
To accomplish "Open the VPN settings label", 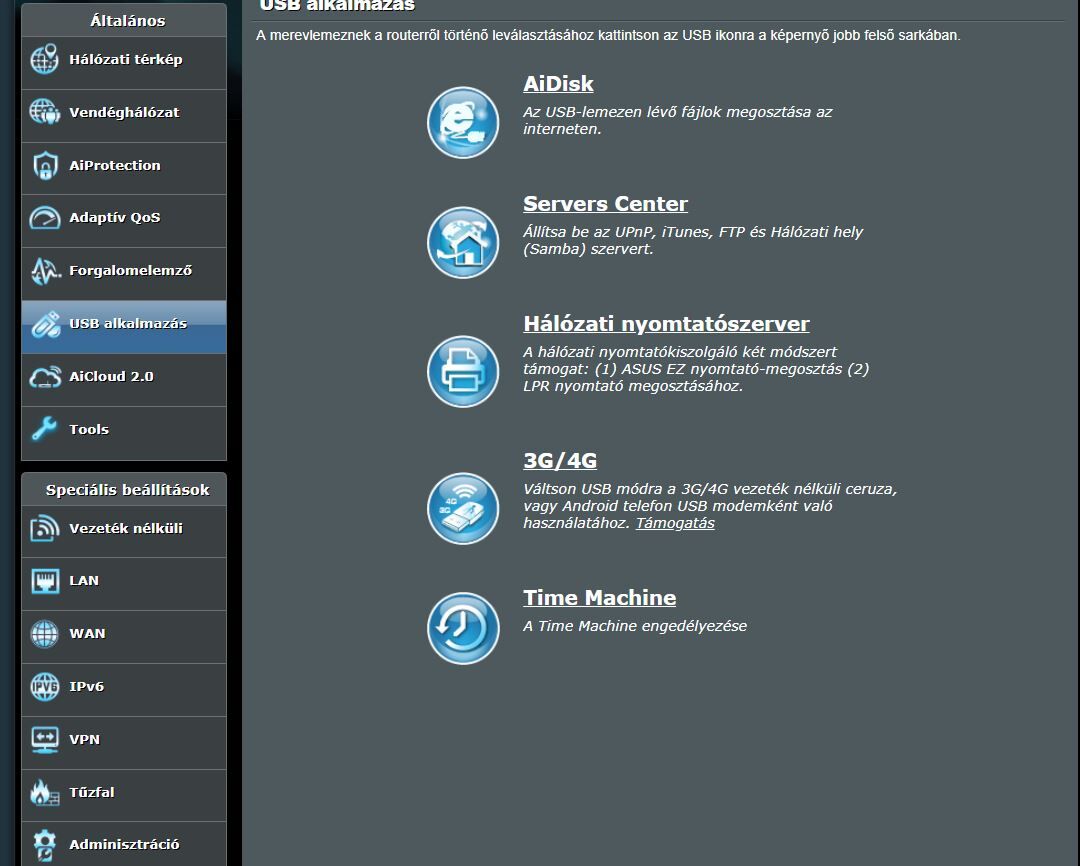I will 85,739.
